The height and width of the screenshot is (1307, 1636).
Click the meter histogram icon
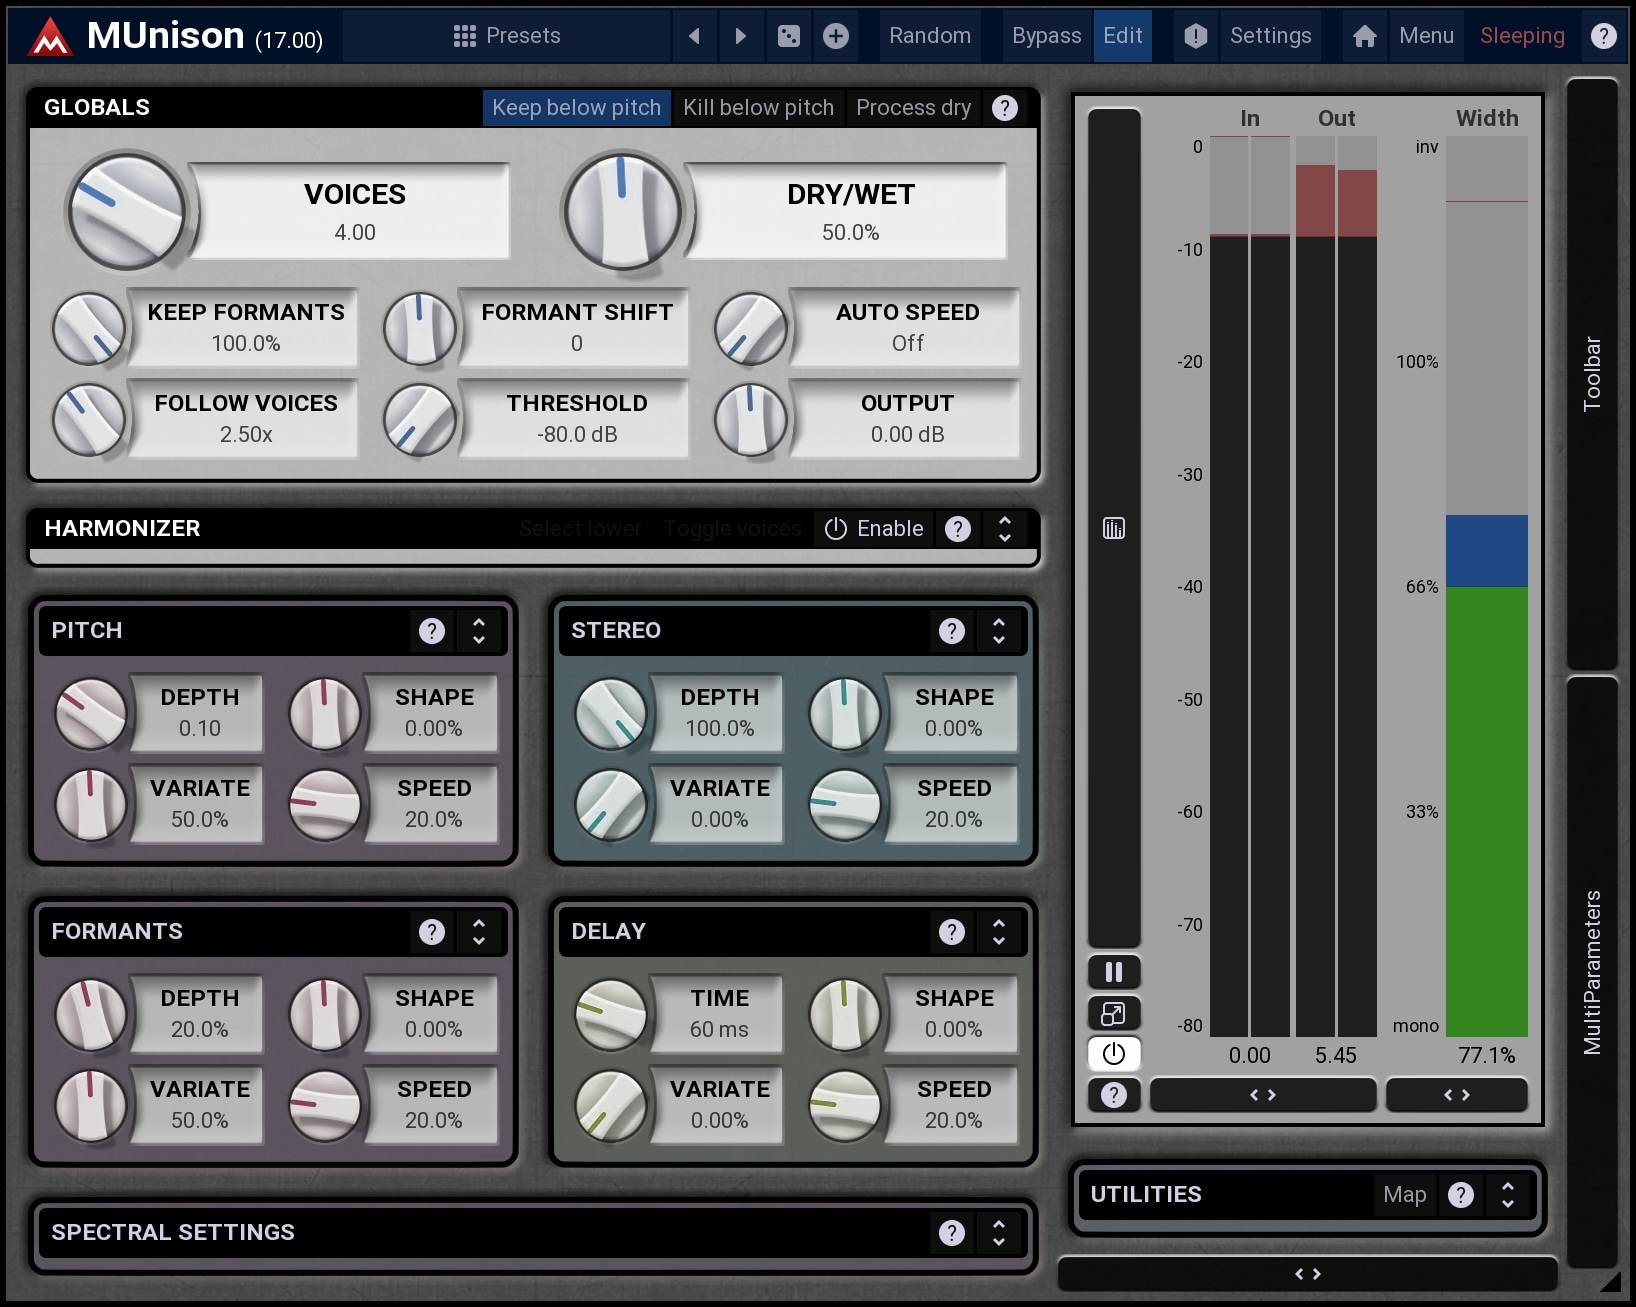pos(1114,528)
